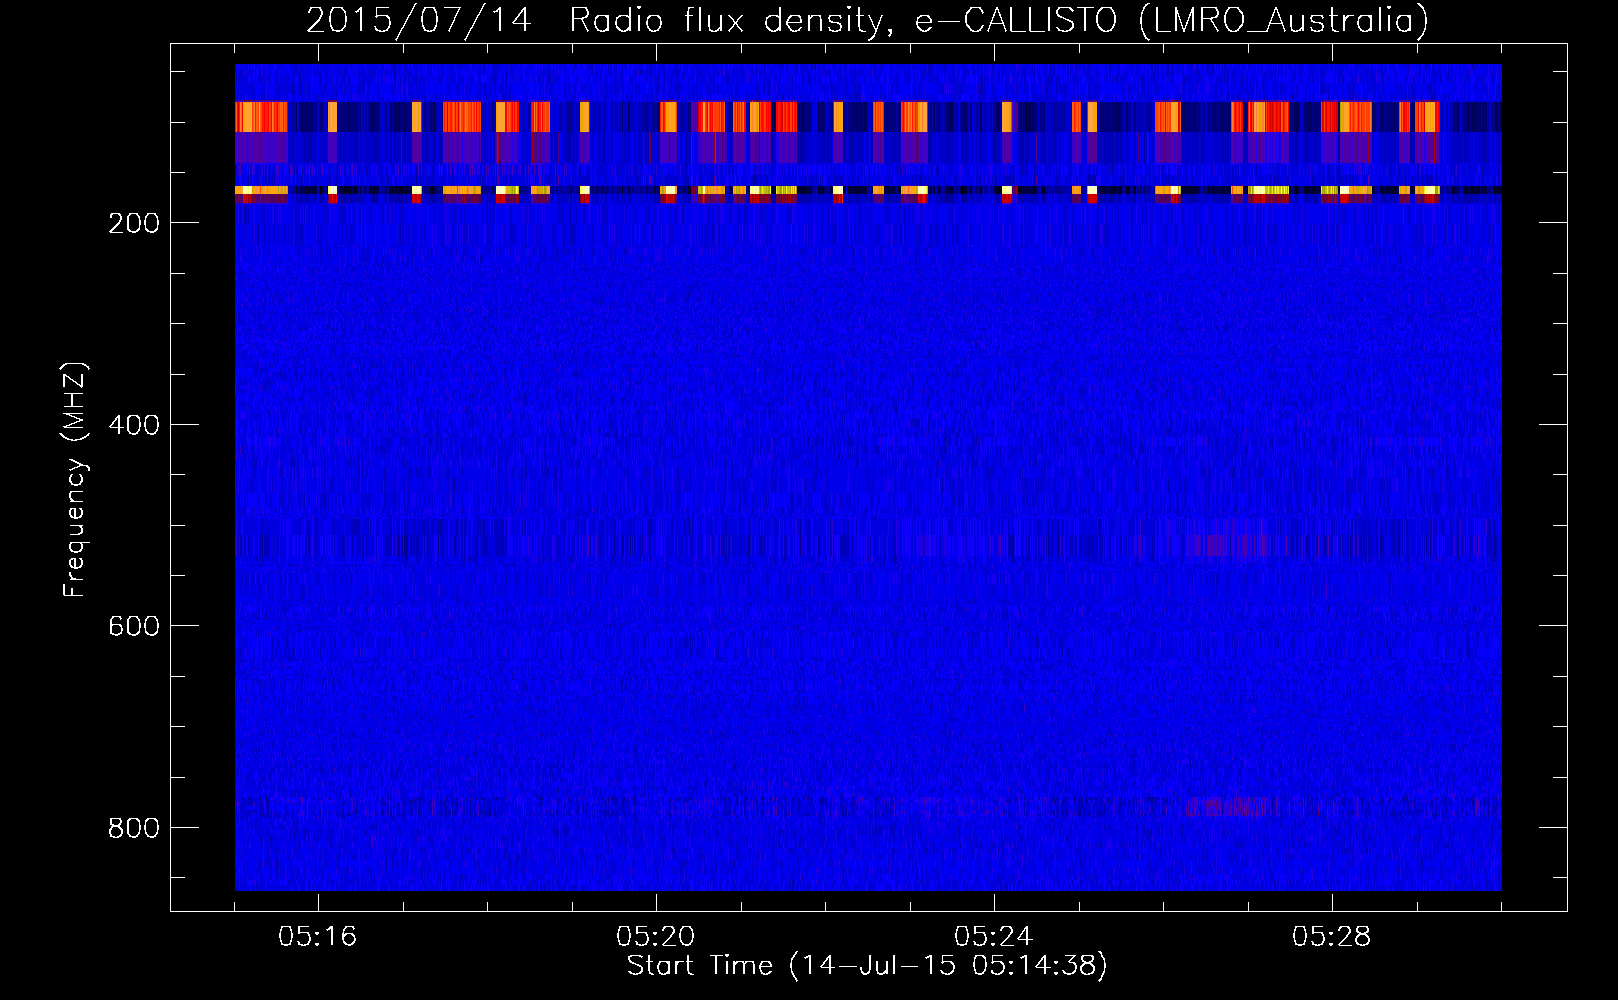Viewport: 1618px width, 1000px height.
Task: Click the 05:24 time tick label
Action: (x=994, y=937)
